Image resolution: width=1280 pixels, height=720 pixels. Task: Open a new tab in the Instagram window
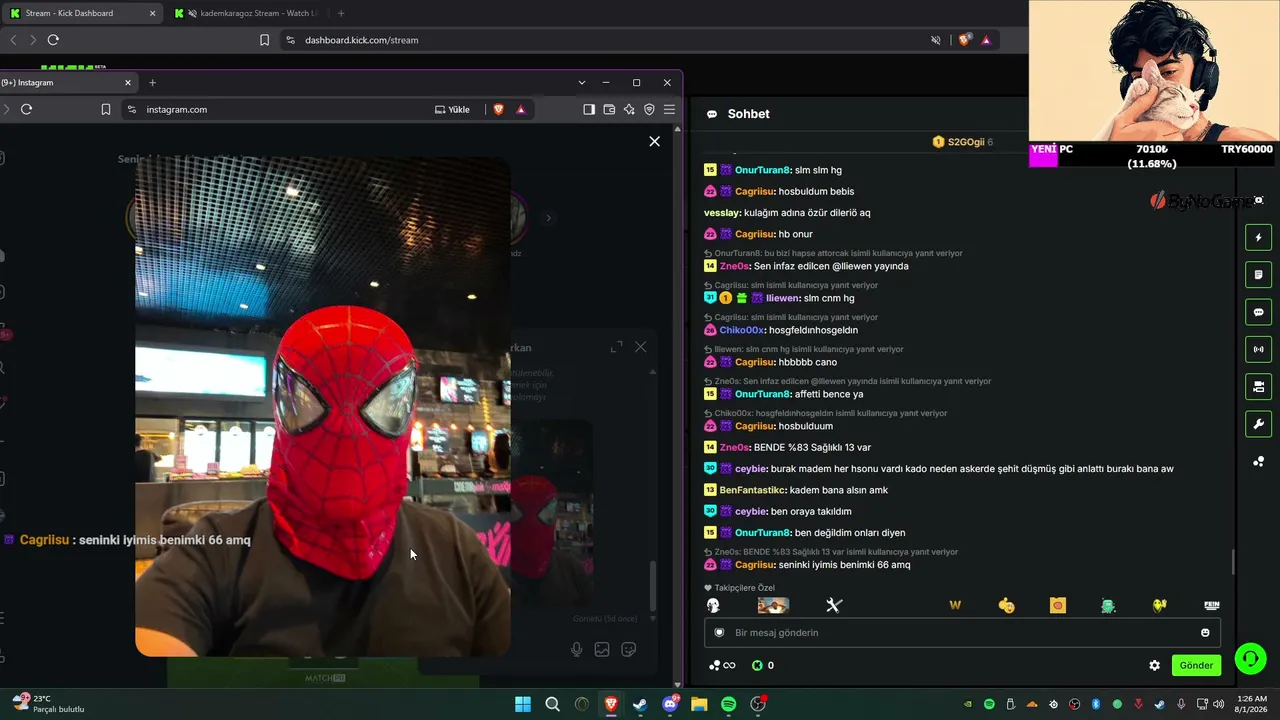(x=152, y=82)
